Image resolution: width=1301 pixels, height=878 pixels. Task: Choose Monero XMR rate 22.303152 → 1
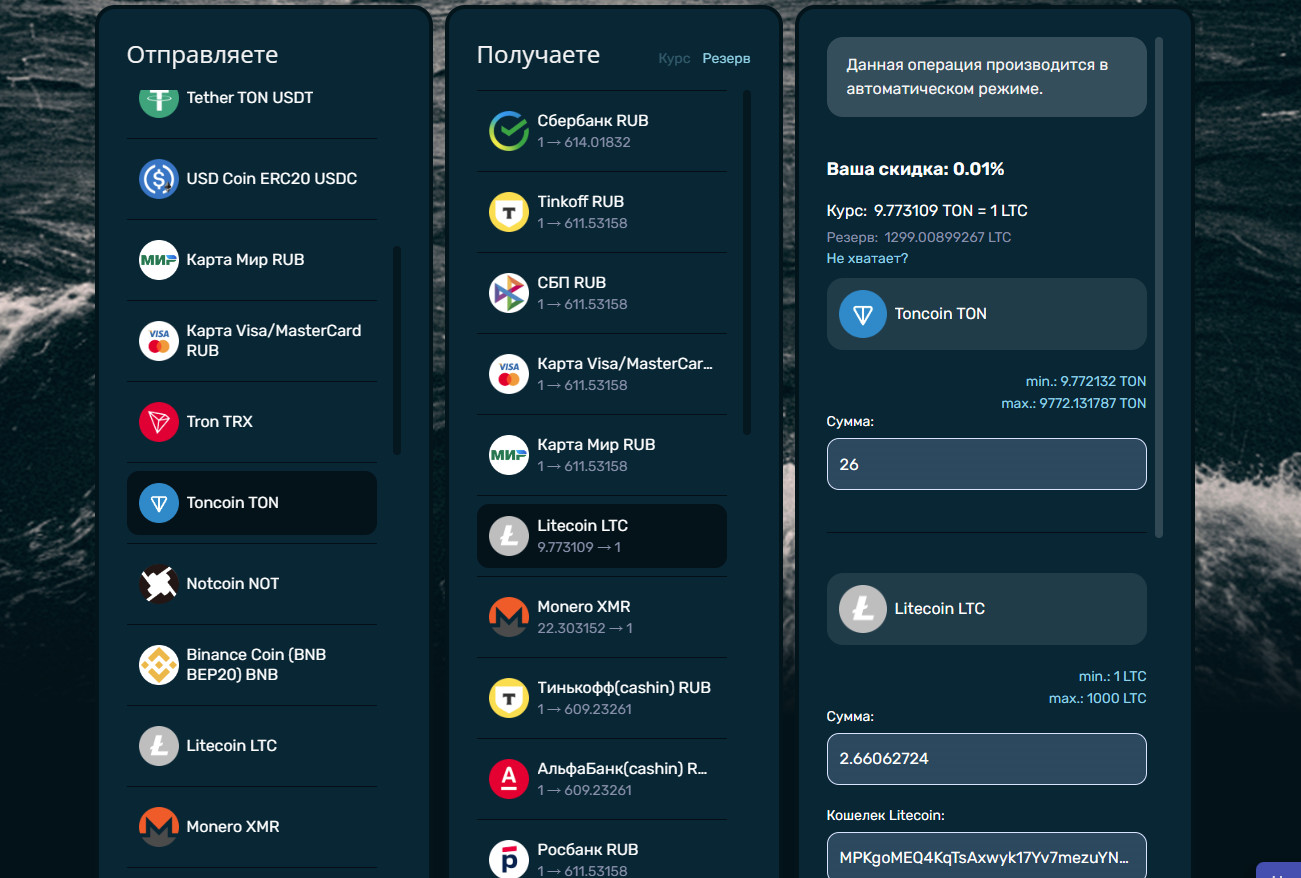point(585,629)
